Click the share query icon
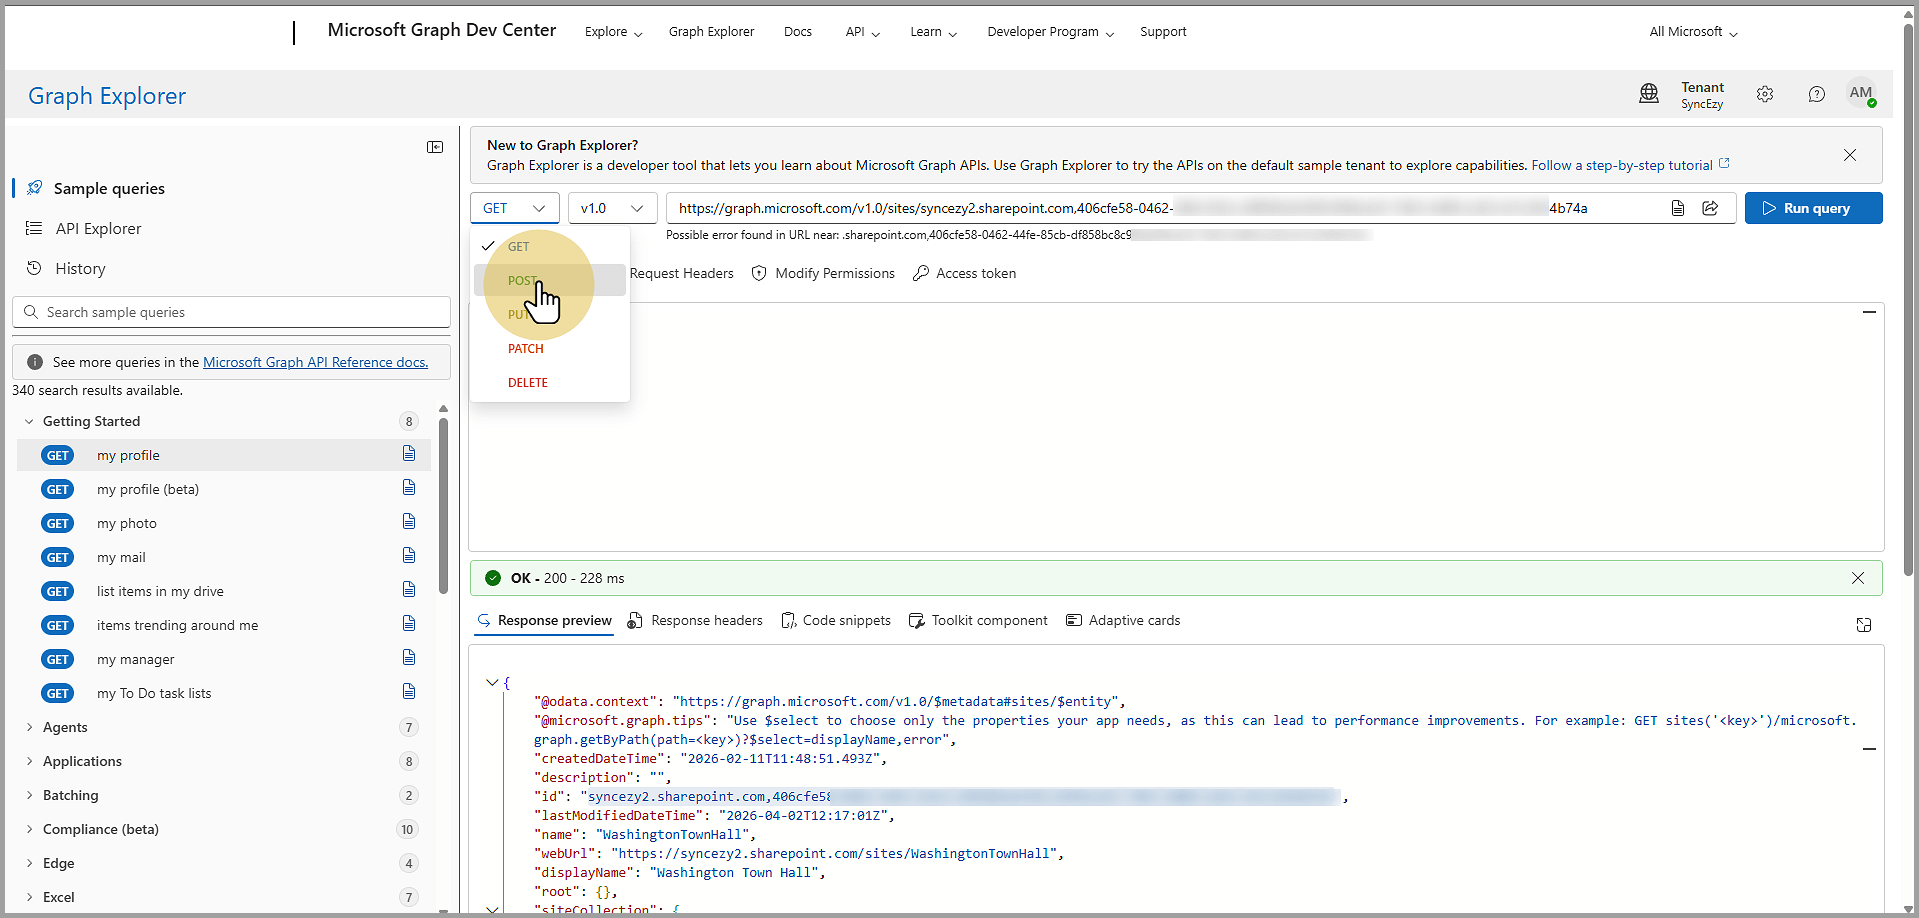The image size is (1919, 918). [x=1711, y=208]
